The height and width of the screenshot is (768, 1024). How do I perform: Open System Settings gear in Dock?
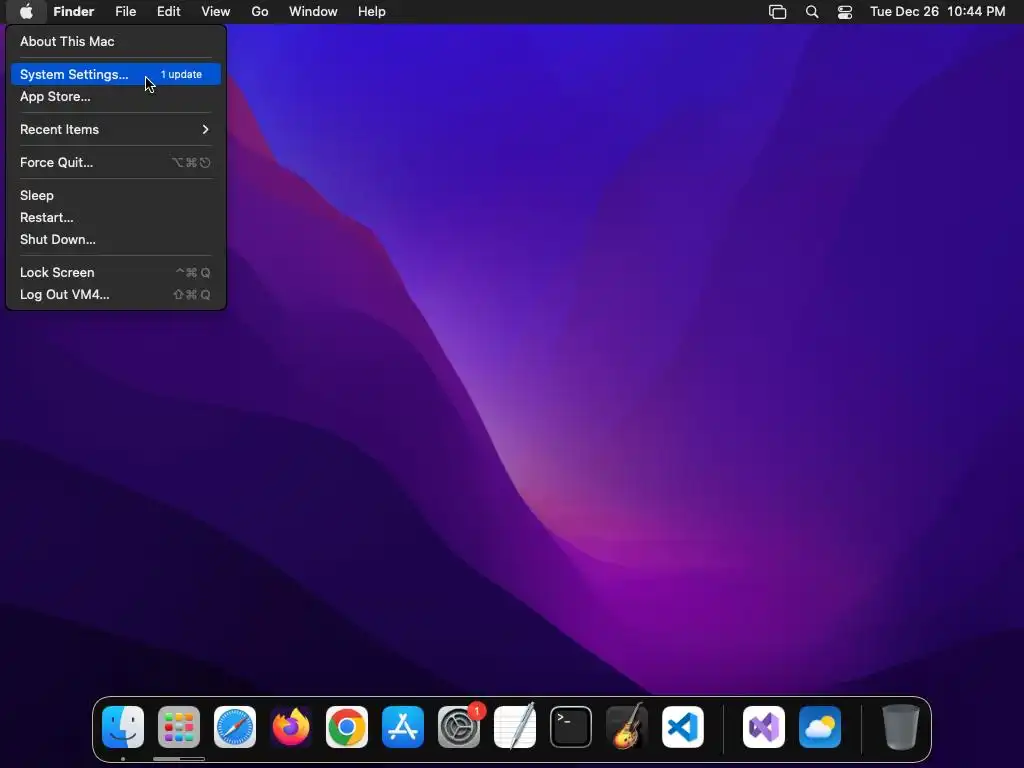(459, 727)
